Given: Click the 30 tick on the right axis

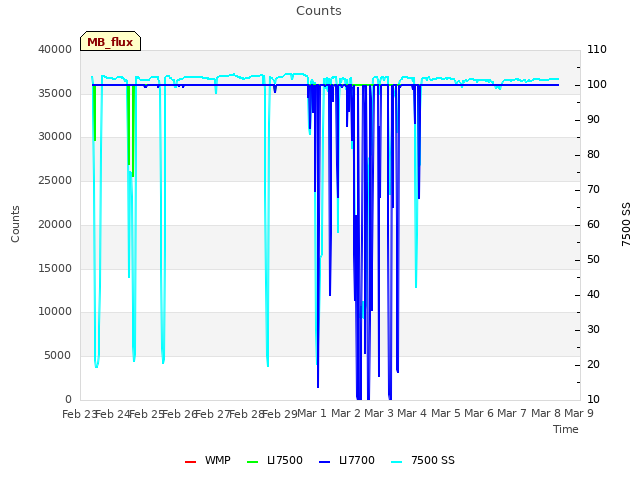Looking at the screenshot, I should pos(593,330).
